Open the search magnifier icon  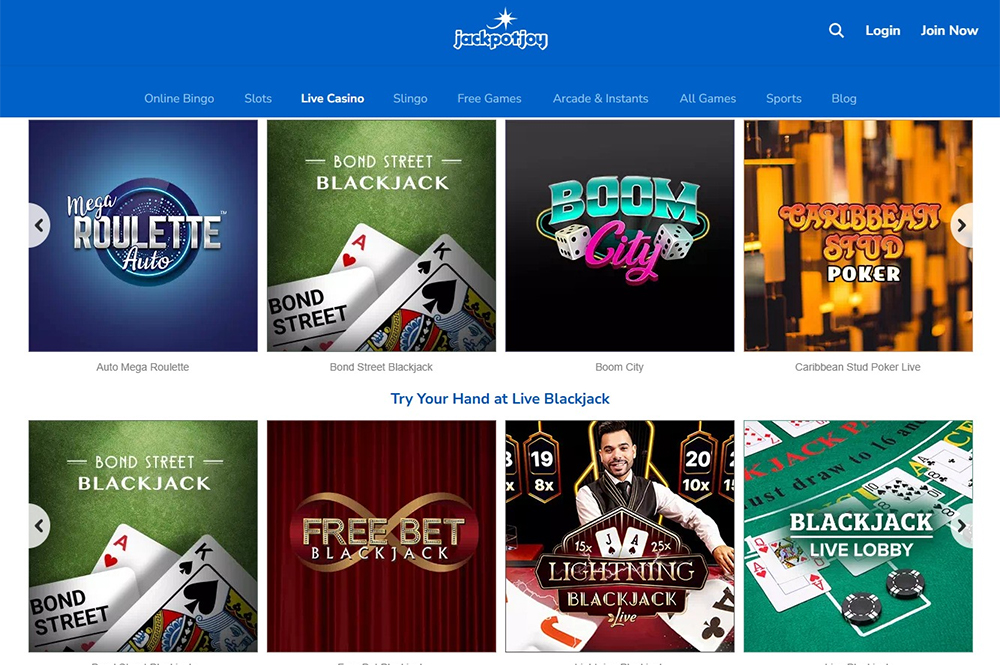click(x=836, y=31)
